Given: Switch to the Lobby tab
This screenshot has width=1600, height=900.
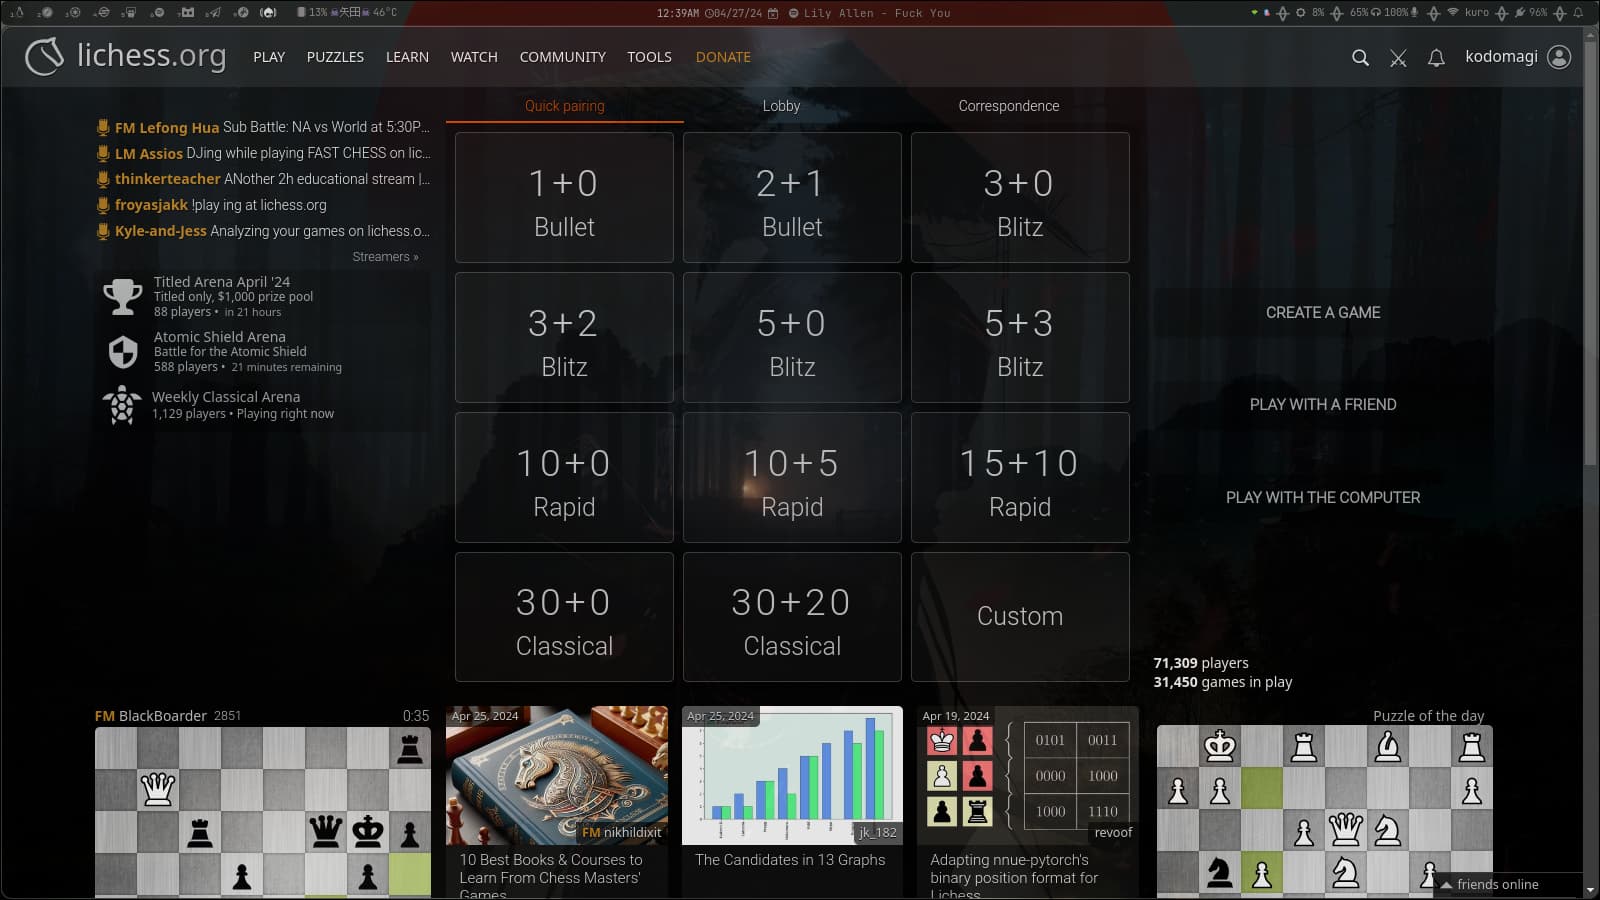Looking at the screenshot, I should pyautogui.click(x=781, y=106).
